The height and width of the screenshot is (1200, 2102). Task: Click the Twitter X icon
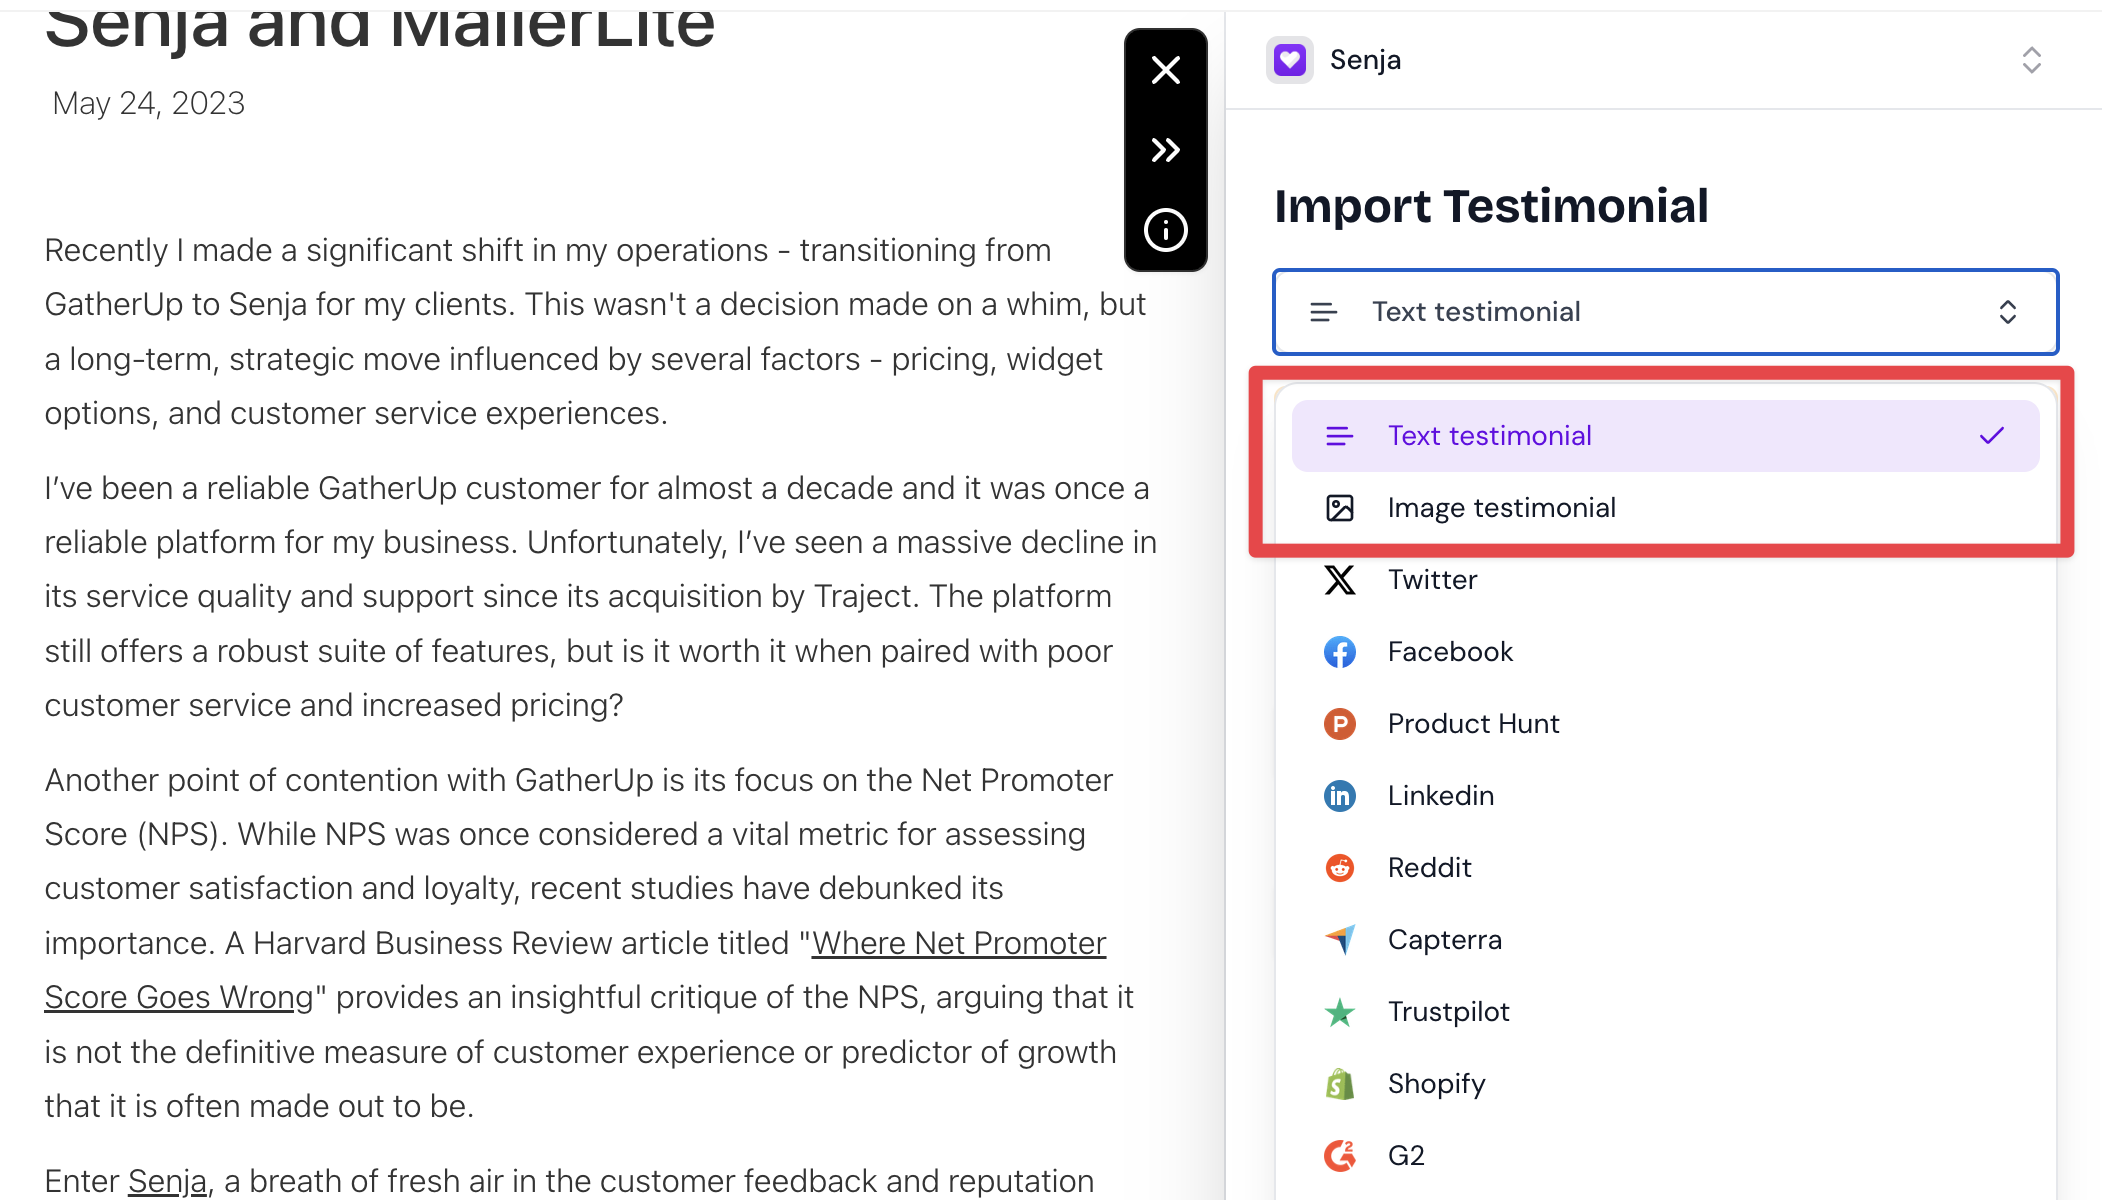1339,580
